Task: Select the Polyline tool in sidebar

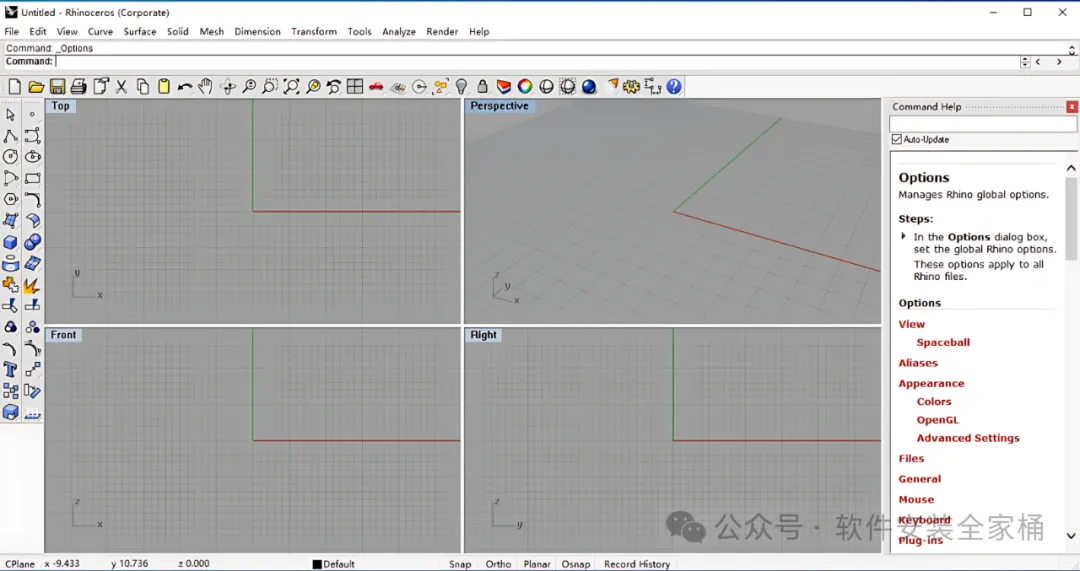Action: [x=10, y=136]
